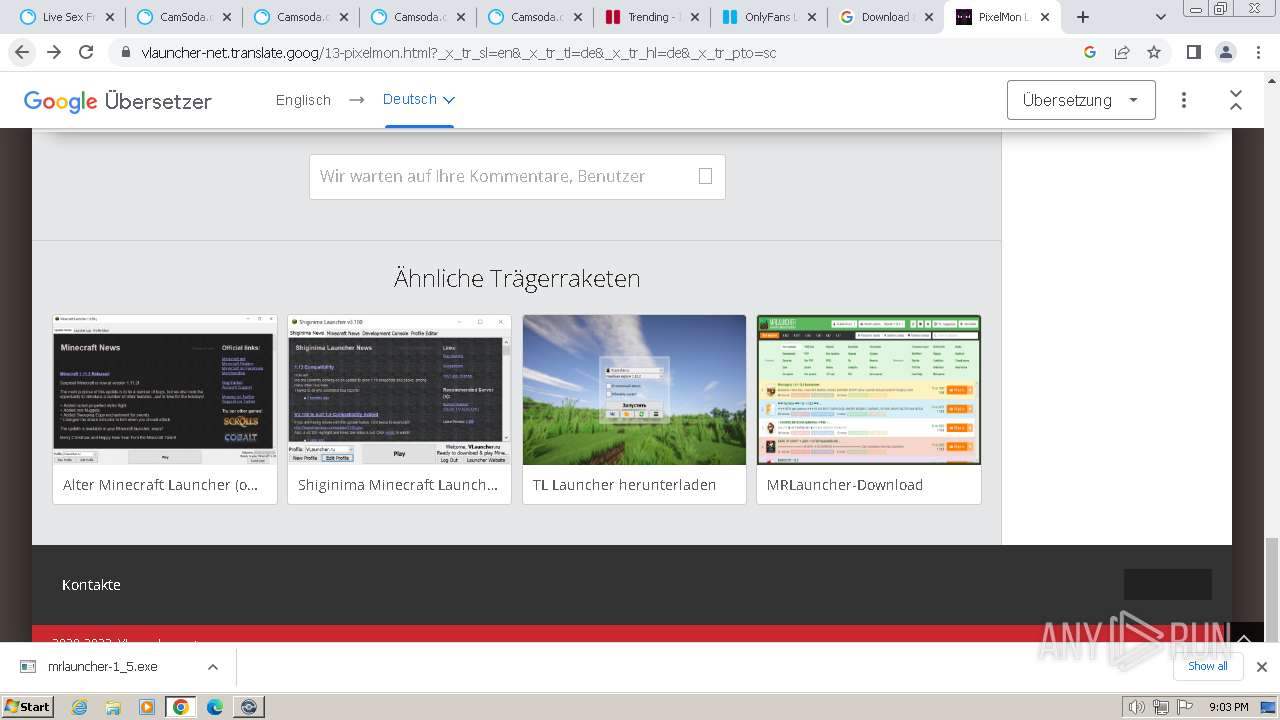1280x720 pixels.
Task: Close the Live Sex tab
Action: [x=110, y=17]
